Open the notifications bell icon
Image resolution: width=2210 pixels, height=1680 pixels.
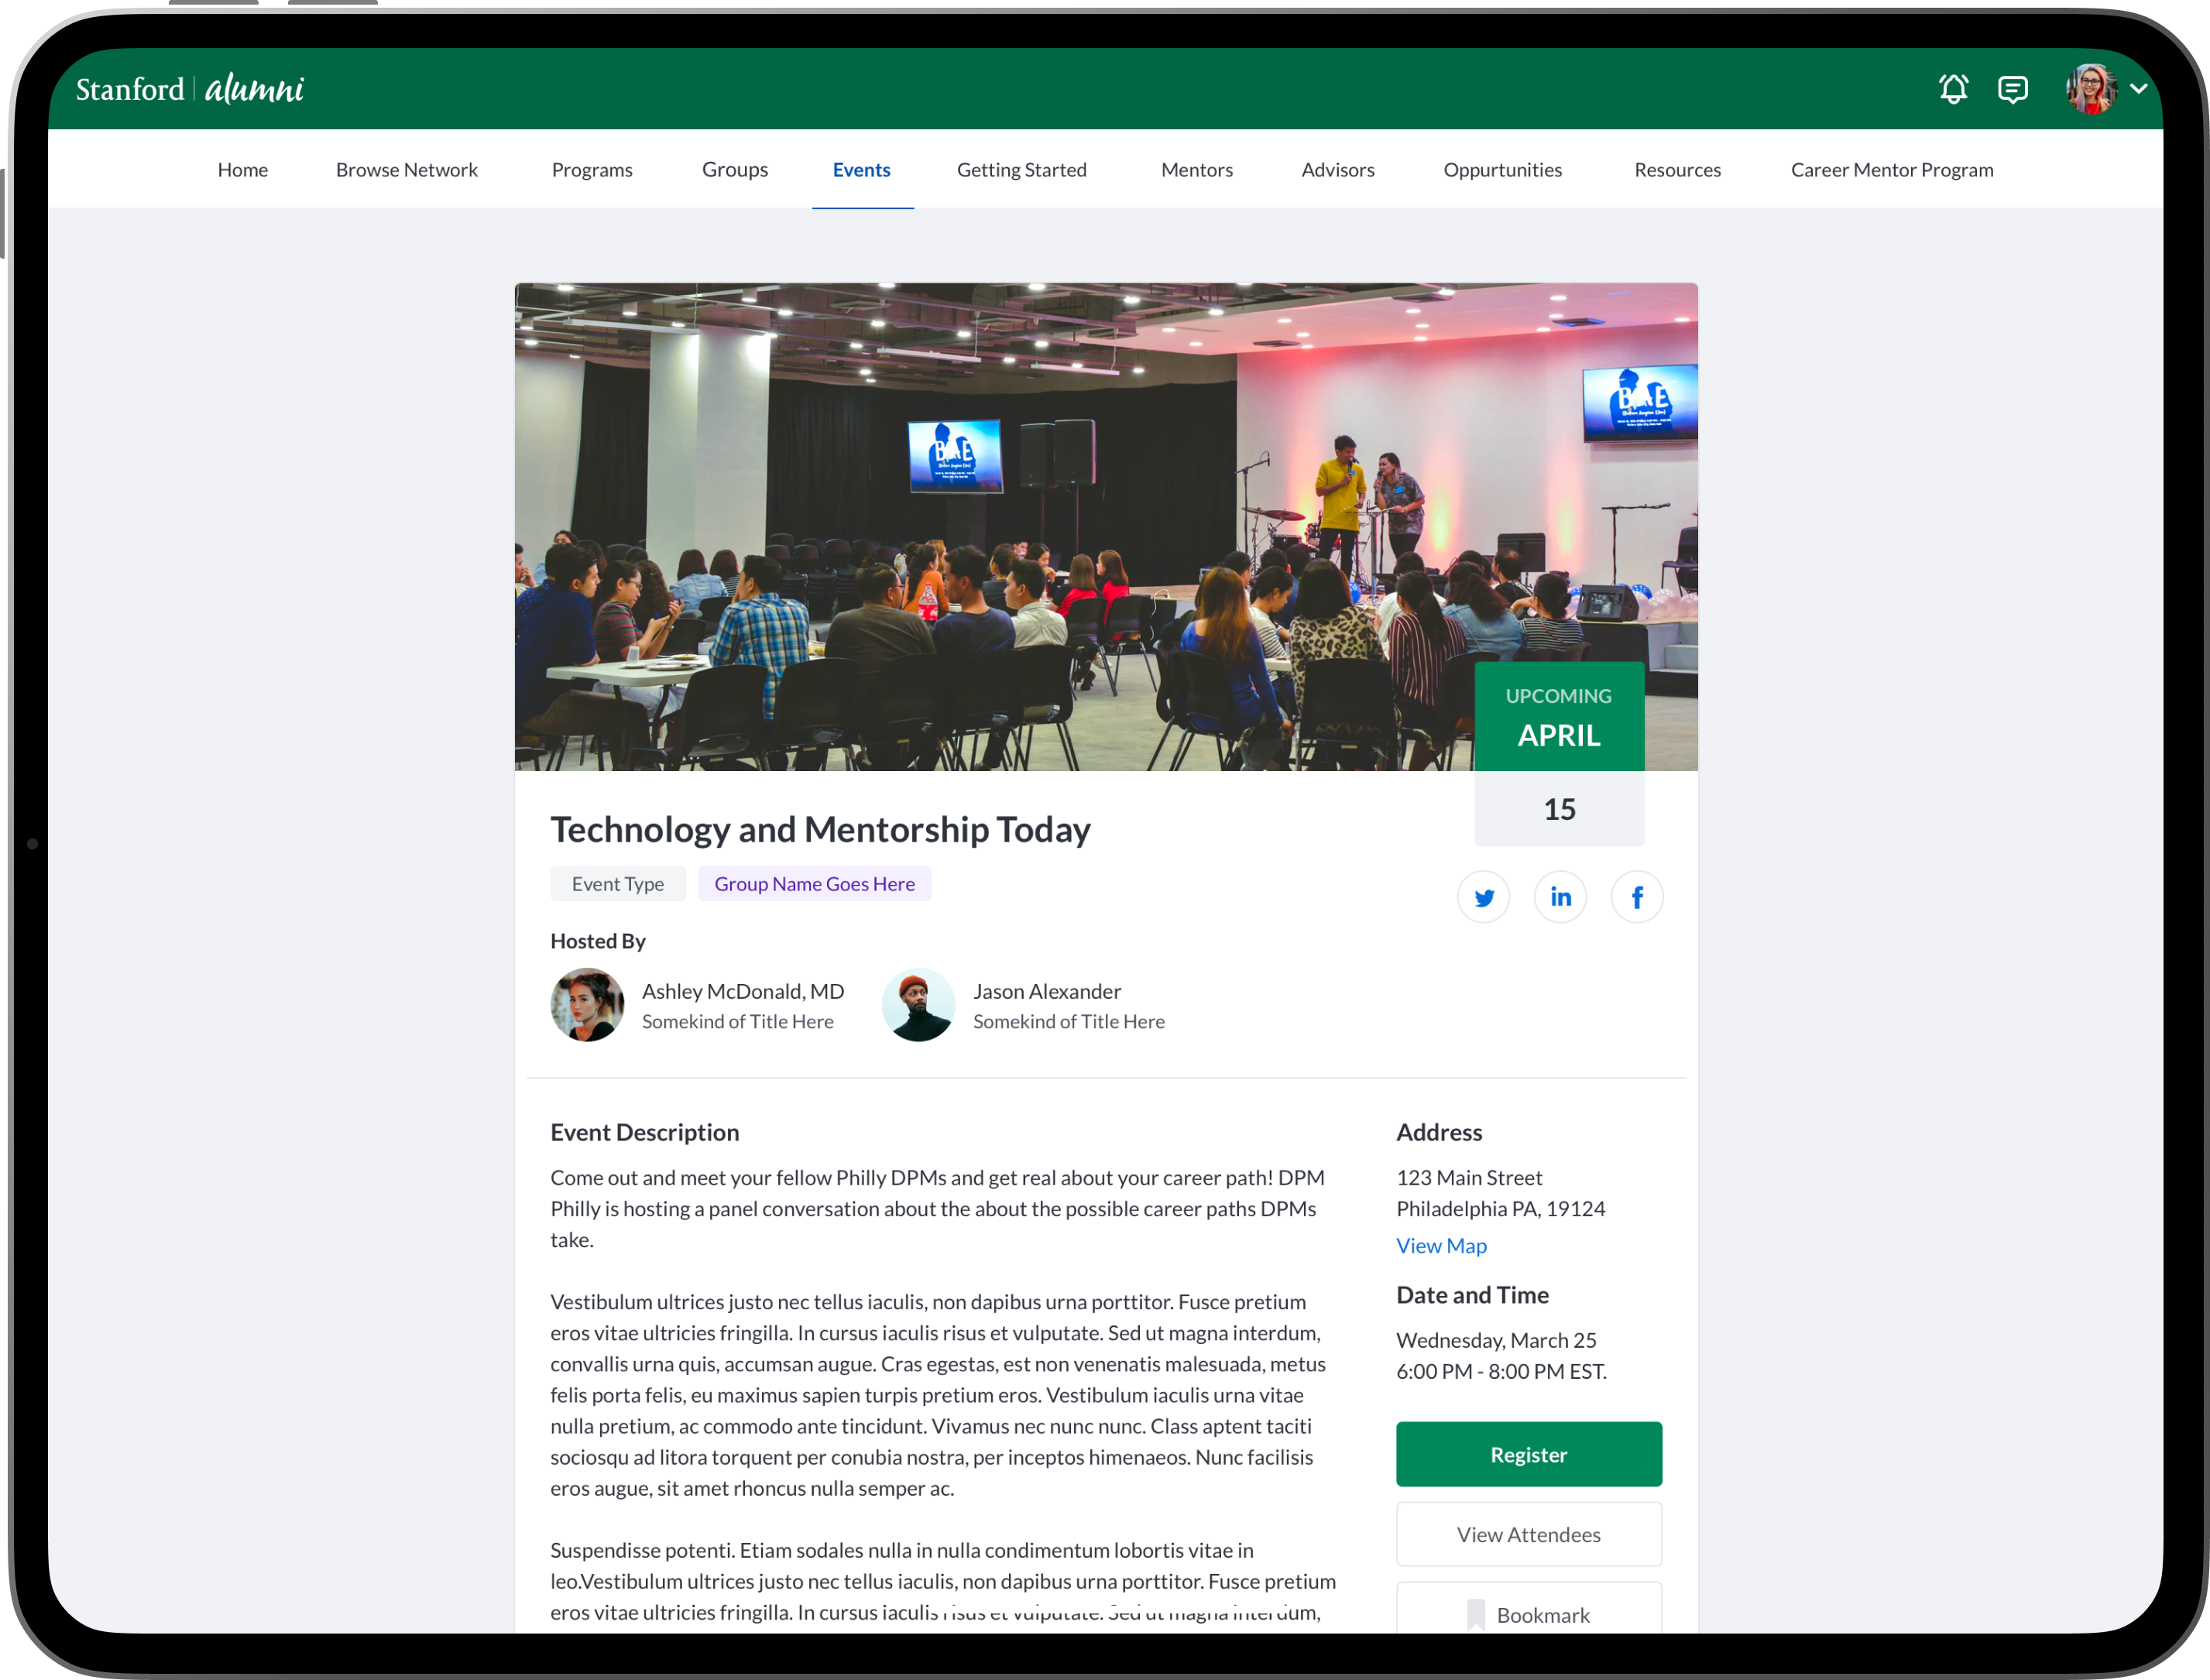1953,89
